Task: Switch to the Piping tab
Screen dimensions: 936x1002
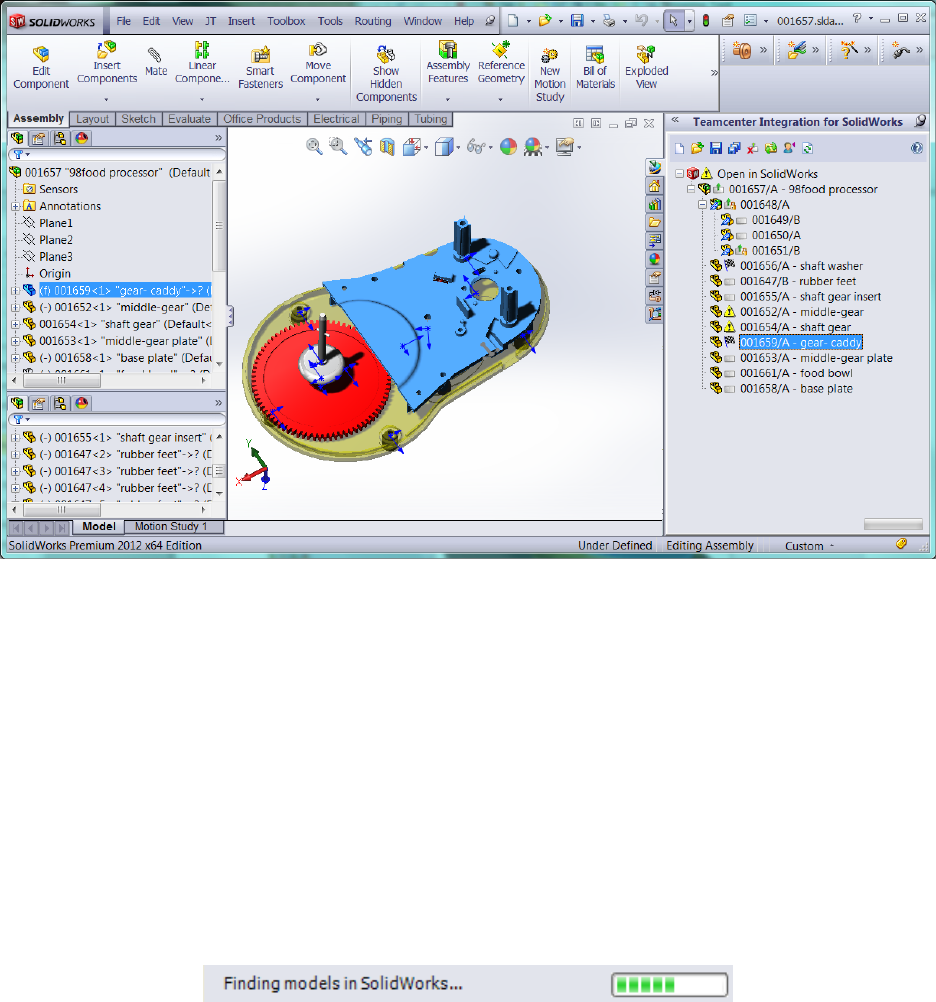Action: click(x=387, y=119)
